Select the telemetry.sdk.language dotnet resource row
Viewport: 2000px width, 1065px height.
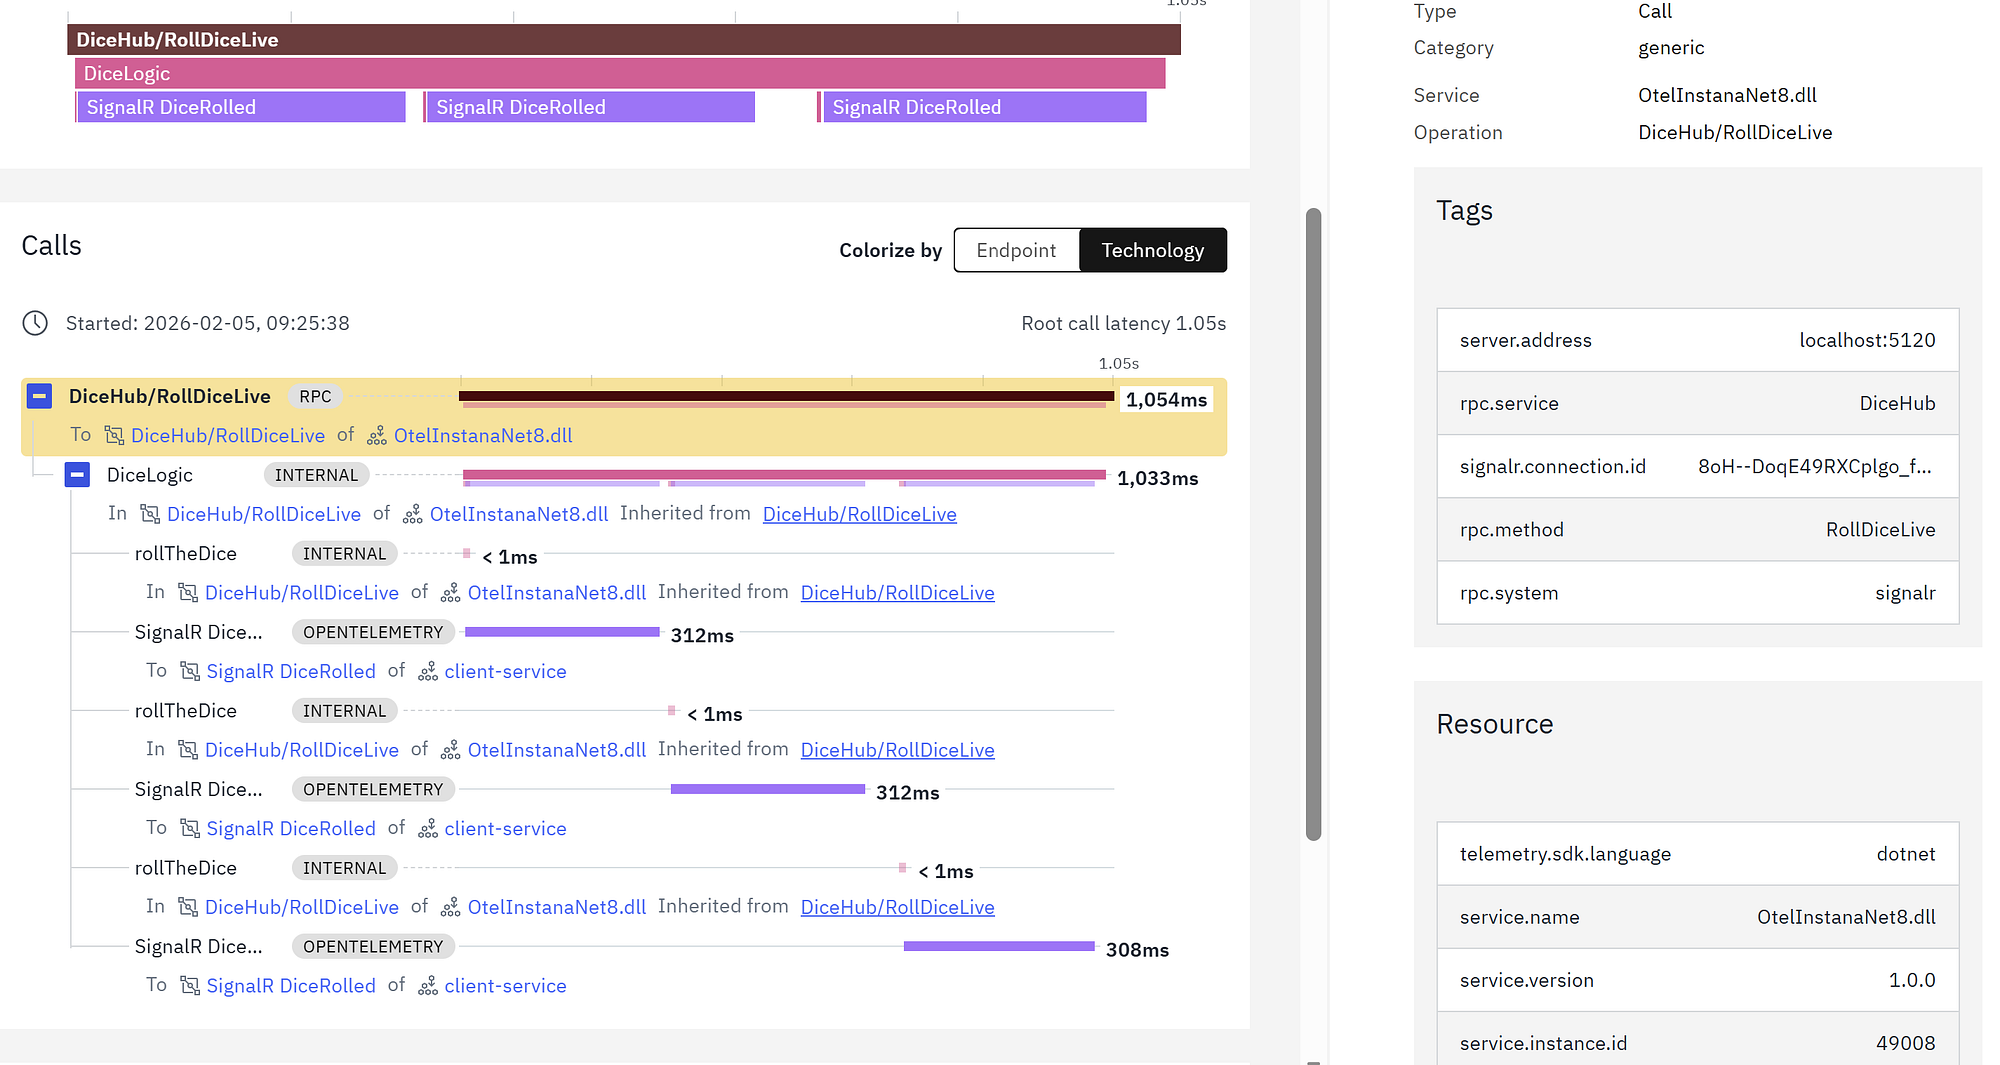tap(1697, 854)
